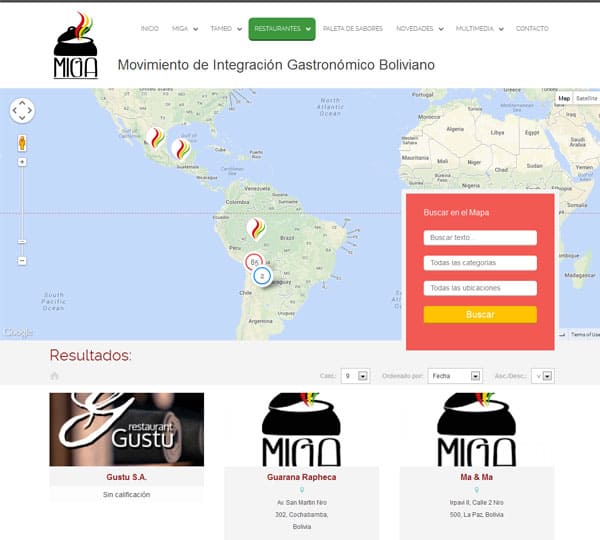Open the results count dropdown showing 9
Screen dimensions: 600x540
(x=355, y=376)
